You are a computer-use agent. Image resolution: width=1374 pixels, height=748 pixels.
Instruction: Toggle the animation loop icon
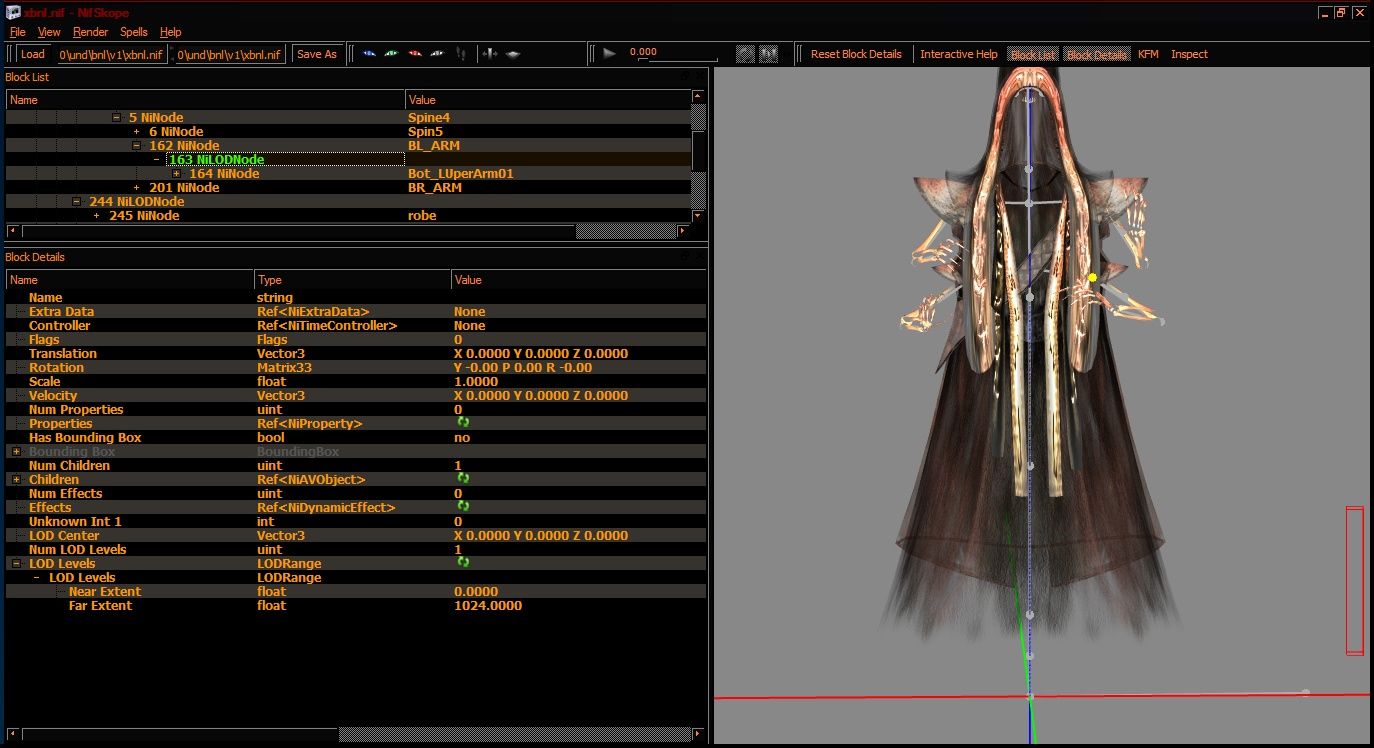tap(746, 54)
